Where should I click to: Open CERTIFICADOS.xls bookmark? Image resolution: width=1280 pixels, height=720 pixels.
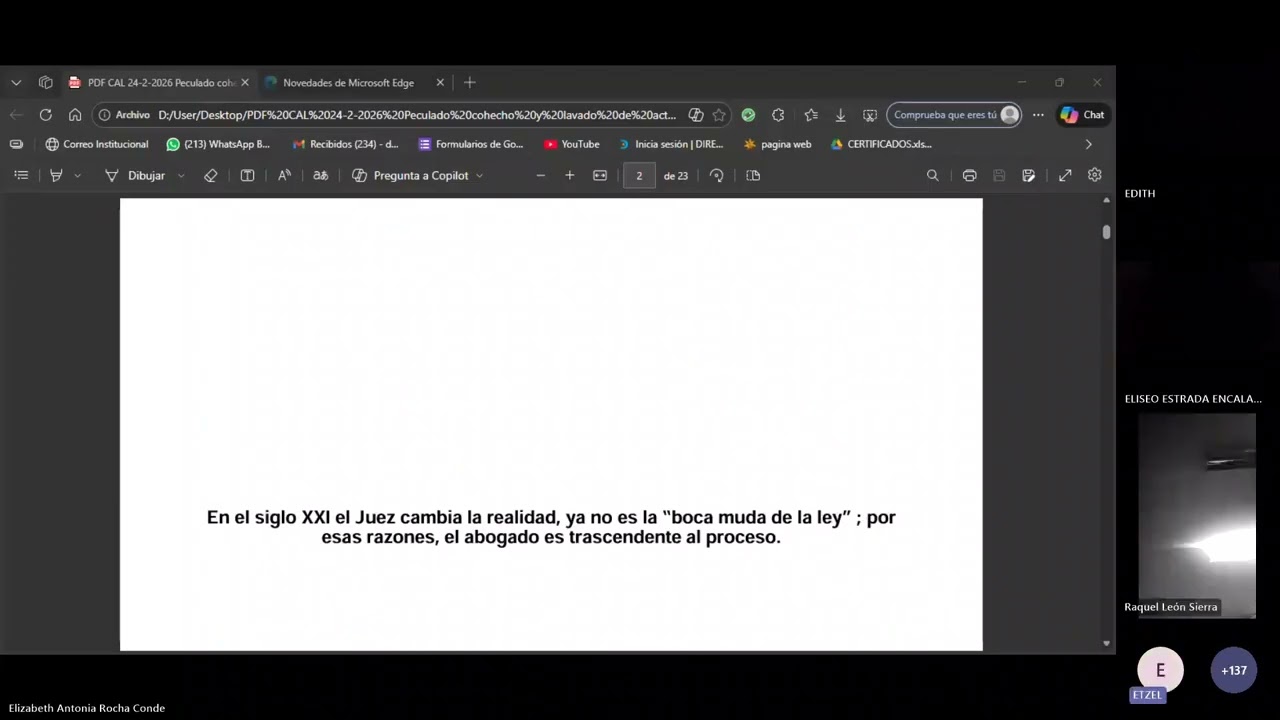click(x=881, y=144)
